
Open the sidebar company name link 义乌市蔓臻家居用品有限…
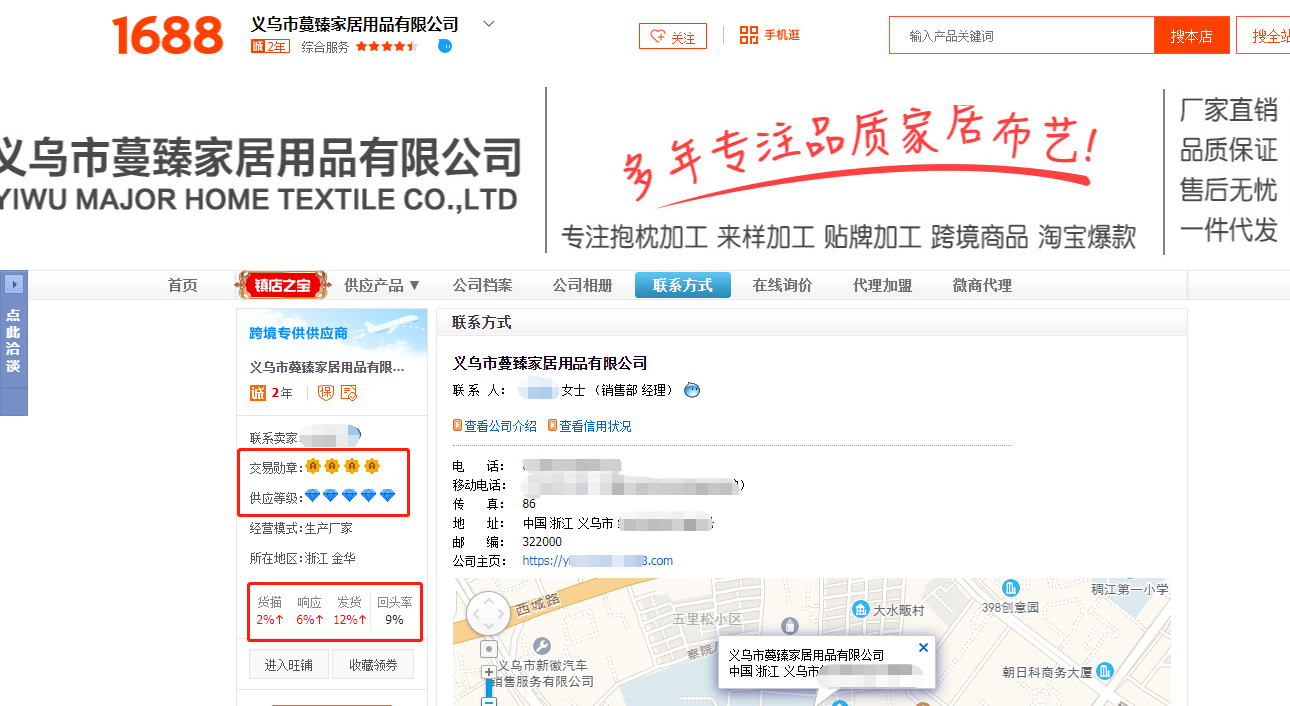click(x=328, y=367)
